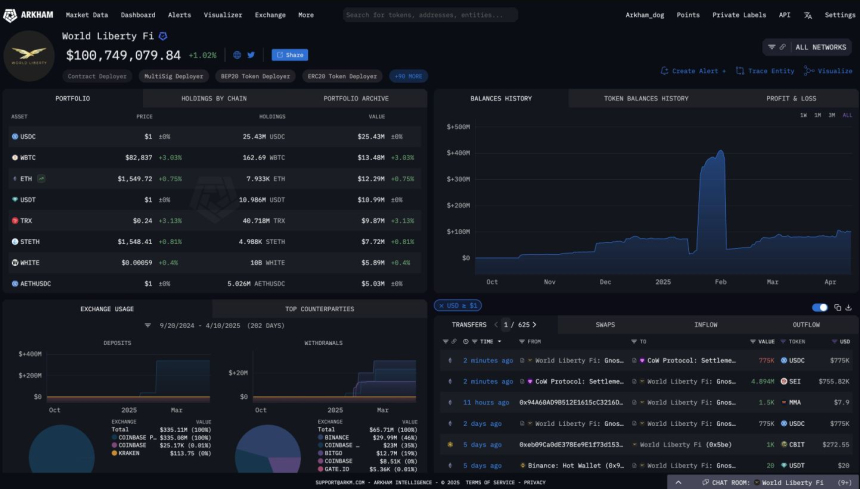
Task: Open the INFLOW tab
Action: [705, 325]
